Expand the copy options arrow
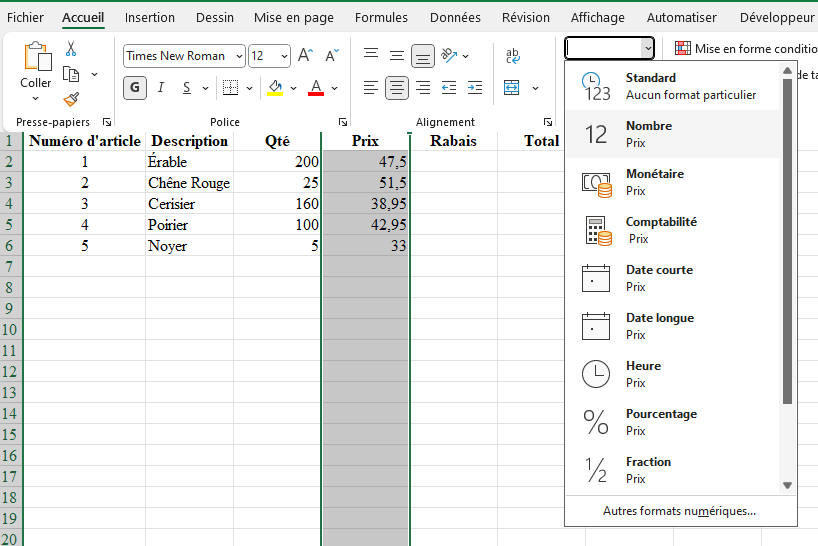 (x=94, y=74)
